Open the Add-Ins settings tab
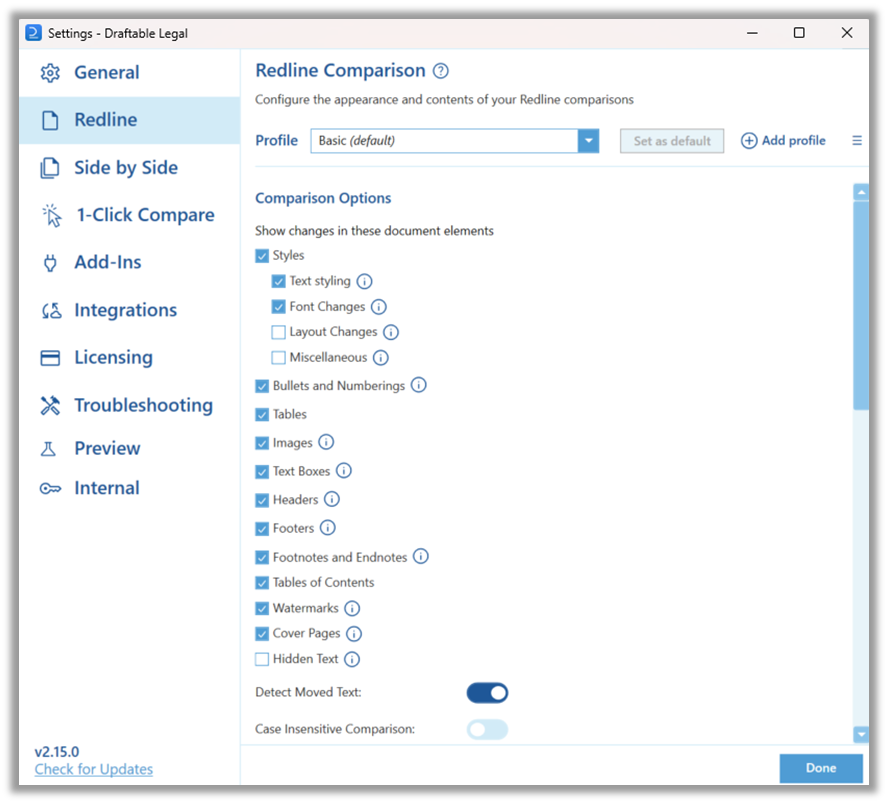Image resolution: width=888 pixels, height=804 pixels. click(x=130, y=263)
